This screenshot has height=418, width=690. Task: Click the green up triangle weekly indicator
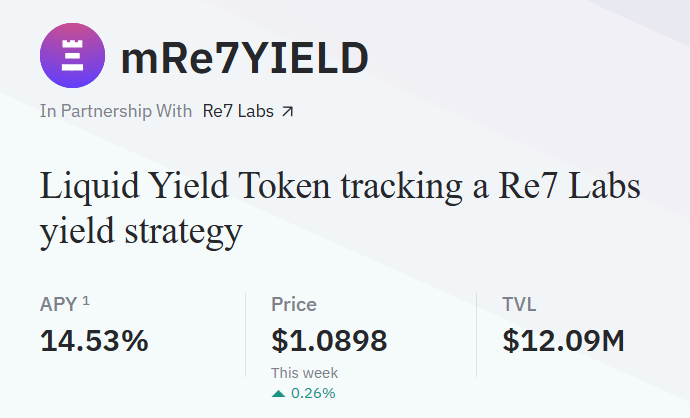click(279, 393)
